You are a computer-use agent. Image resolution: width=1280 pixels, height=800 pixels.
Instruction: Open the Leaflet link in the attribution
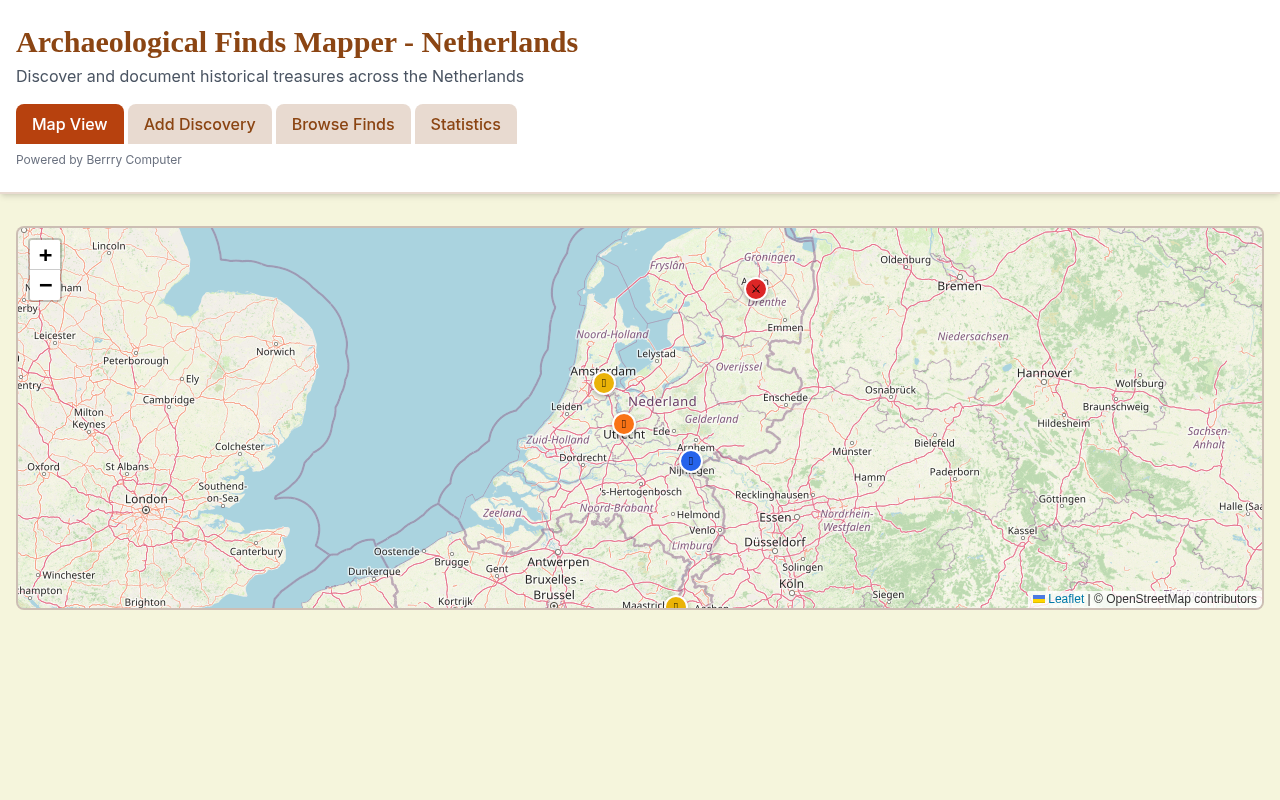pyautogui.click(x=1064, y=598)
